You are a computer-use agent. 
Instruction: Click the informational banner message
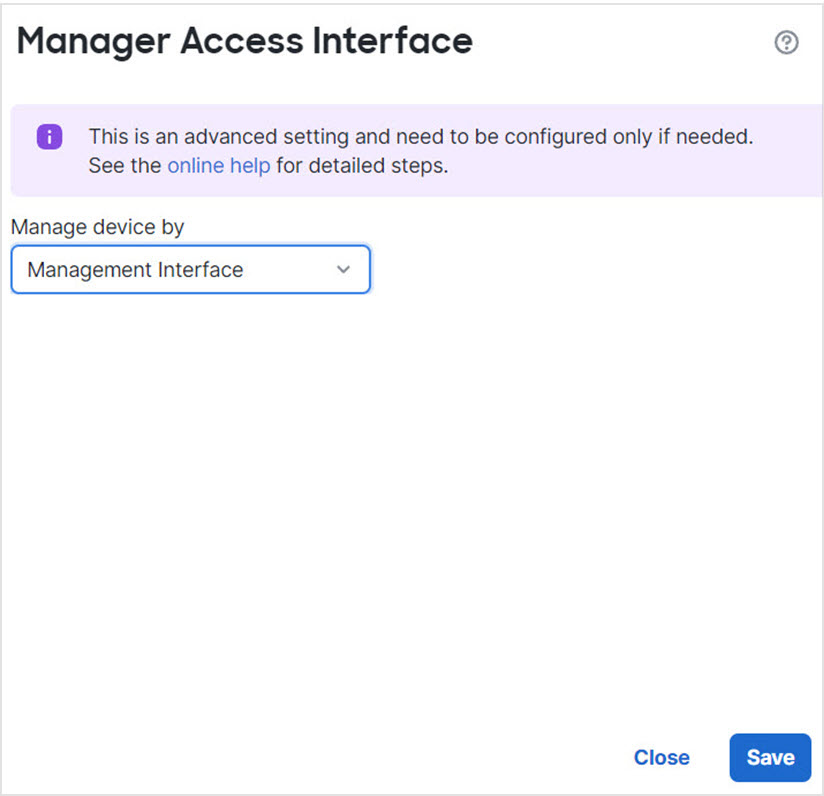coord(420,150)
